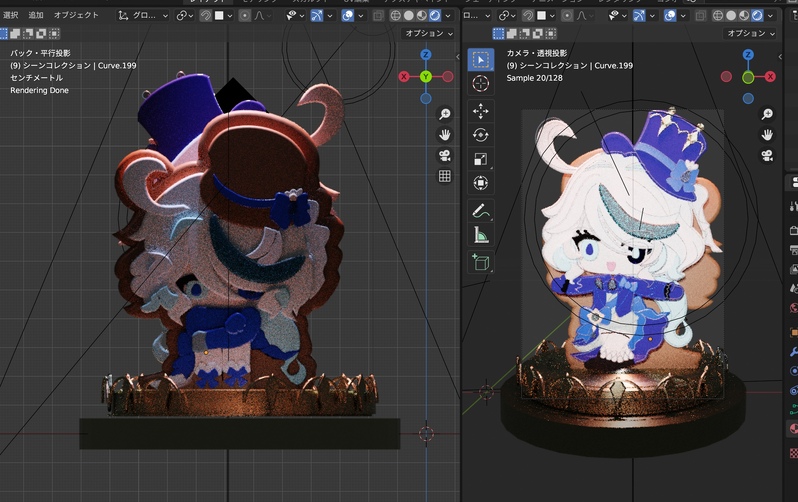Open the World properties tab
This screenshot has height=502, width=798.
[794, 308]
